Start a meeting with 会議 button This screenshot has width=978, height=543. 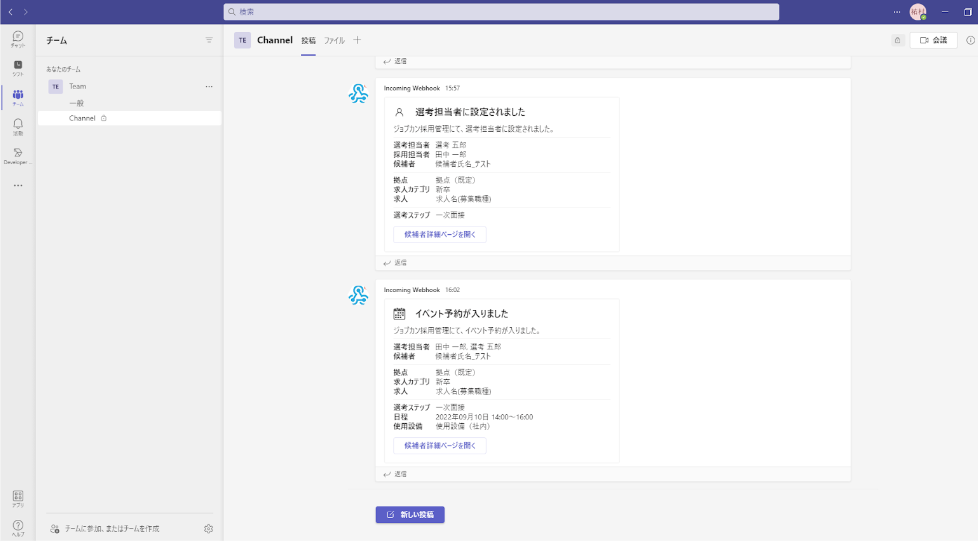[x=933, y=41]
